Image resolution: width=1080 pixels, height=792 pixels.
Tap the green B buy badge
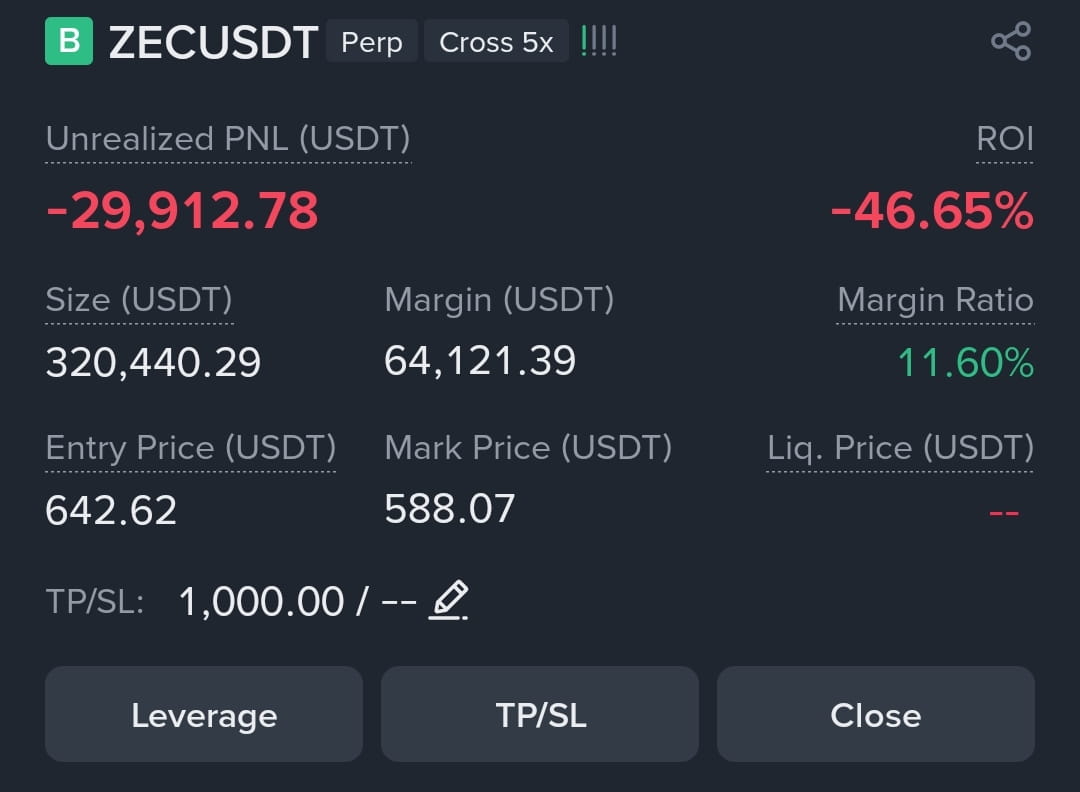point(69,41)
